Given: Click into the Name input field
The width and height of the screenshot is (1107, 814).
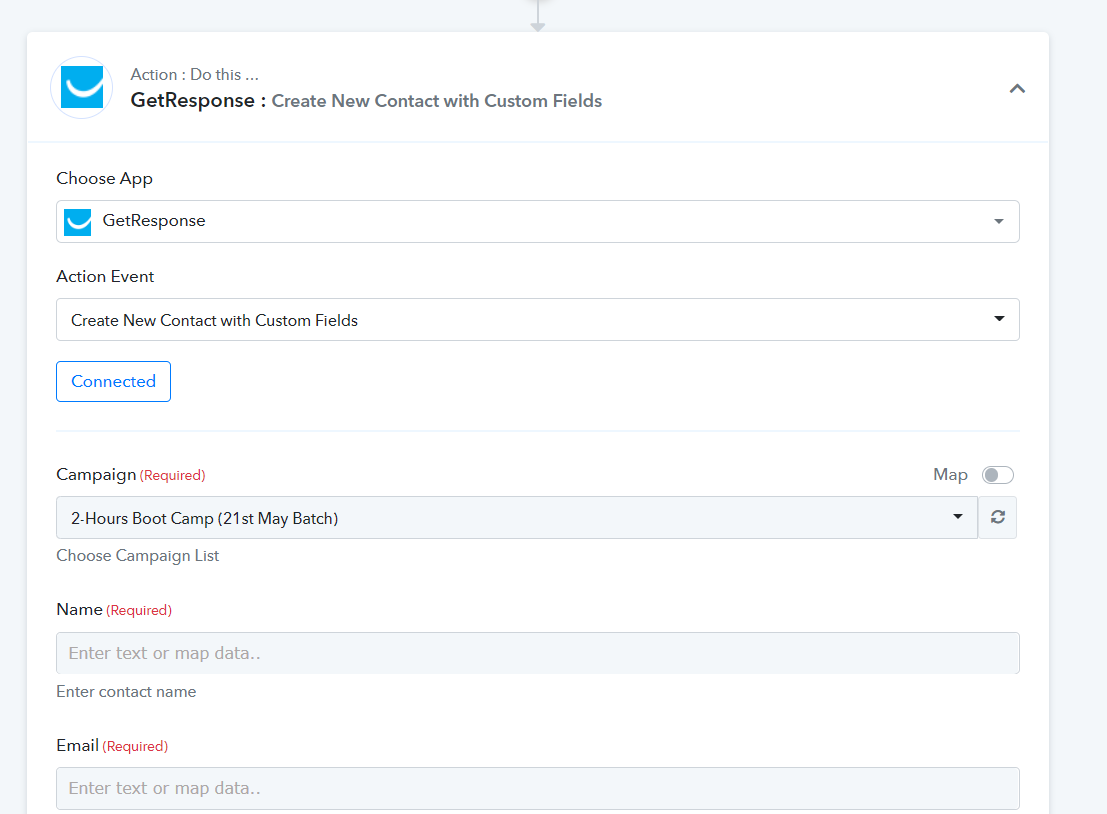Looking at the screenshot, I should pos(537,653).
